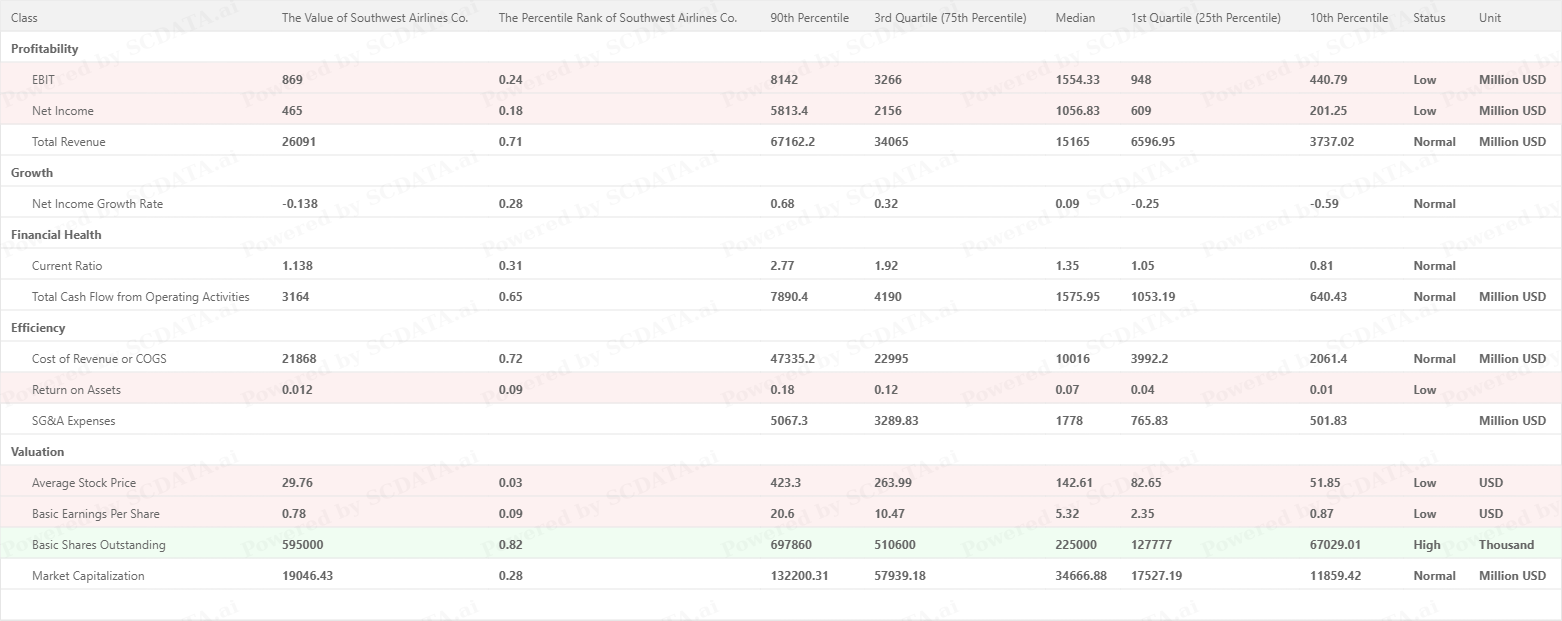Select the Current Ratio value 1.138

click(298, 266)
